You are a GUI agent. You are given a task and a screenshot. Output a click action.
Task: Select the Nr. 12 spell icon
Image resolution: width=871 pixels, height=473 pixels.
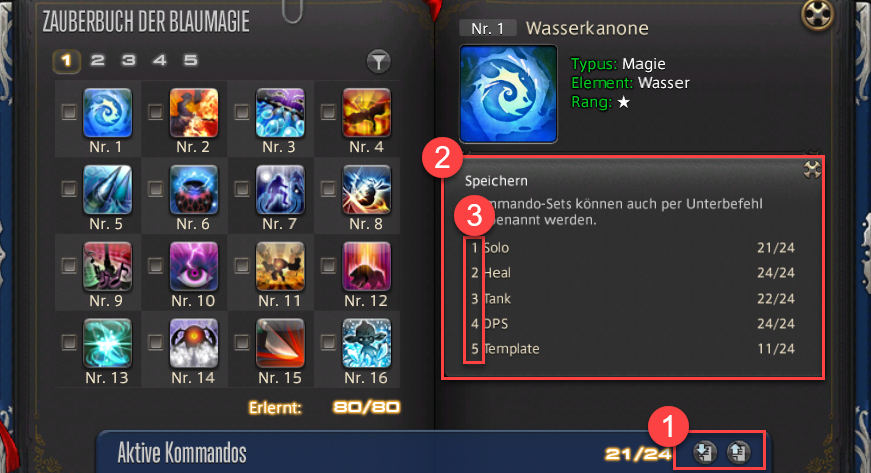tap(367, 266)
